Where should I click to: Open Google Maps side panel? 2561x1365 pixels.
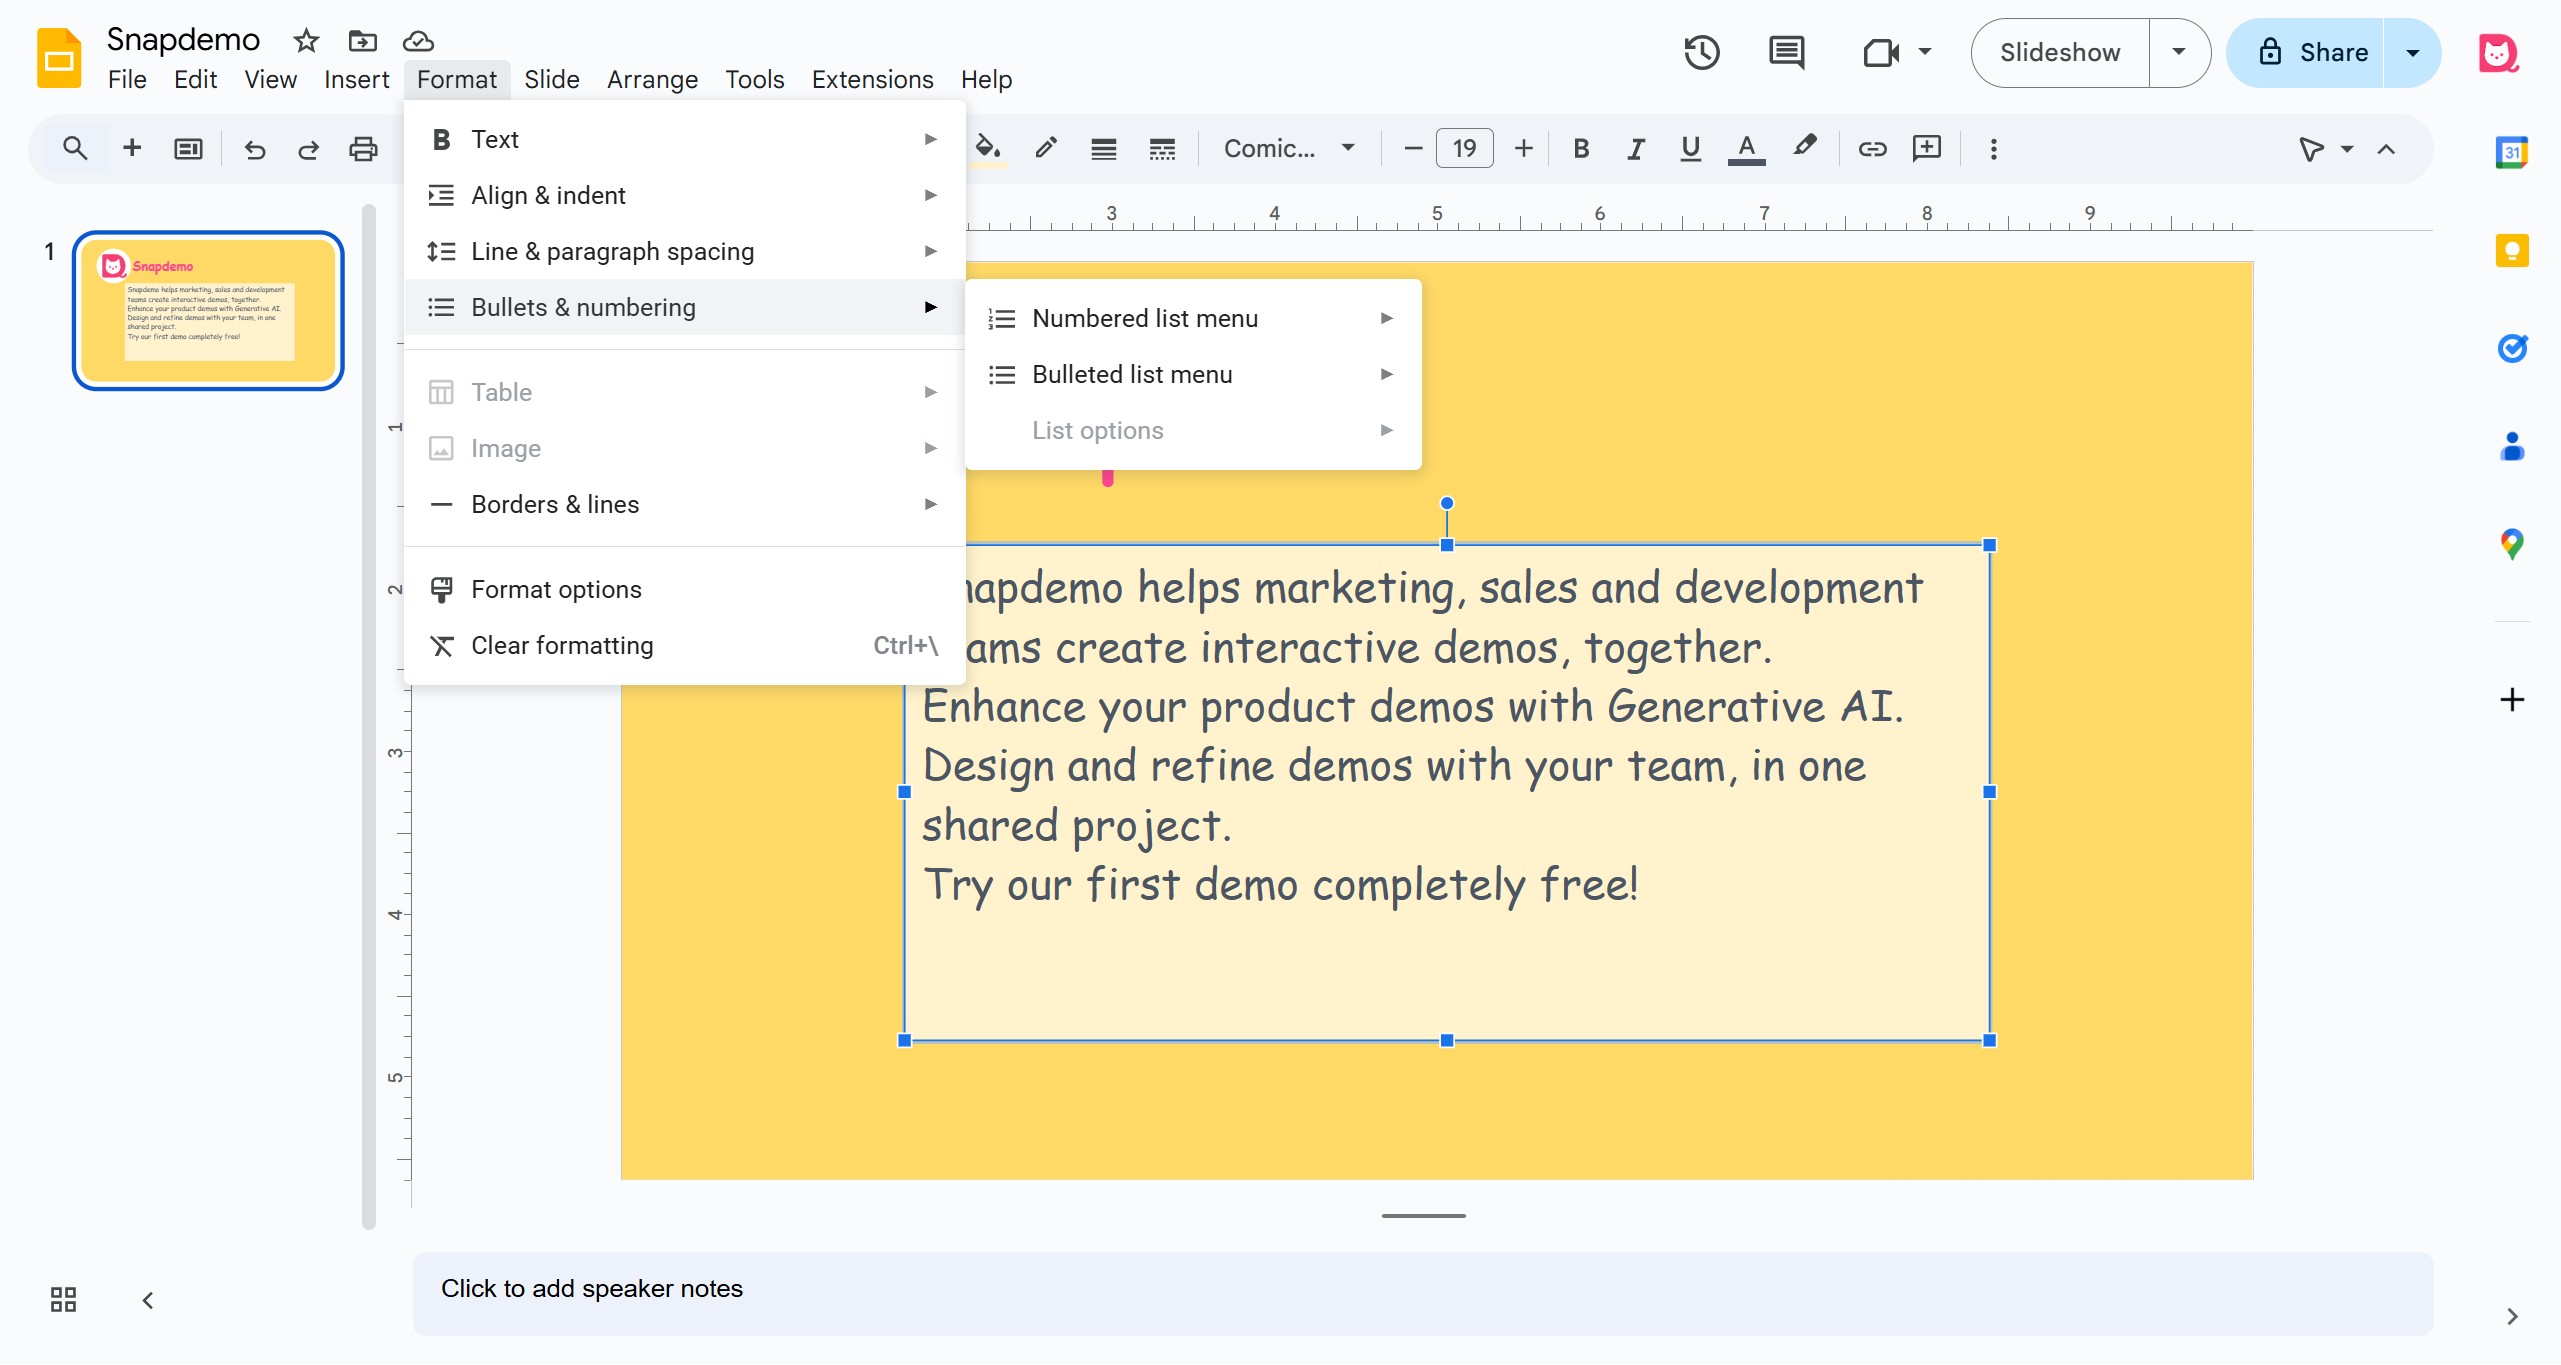tap(2512, 544)
